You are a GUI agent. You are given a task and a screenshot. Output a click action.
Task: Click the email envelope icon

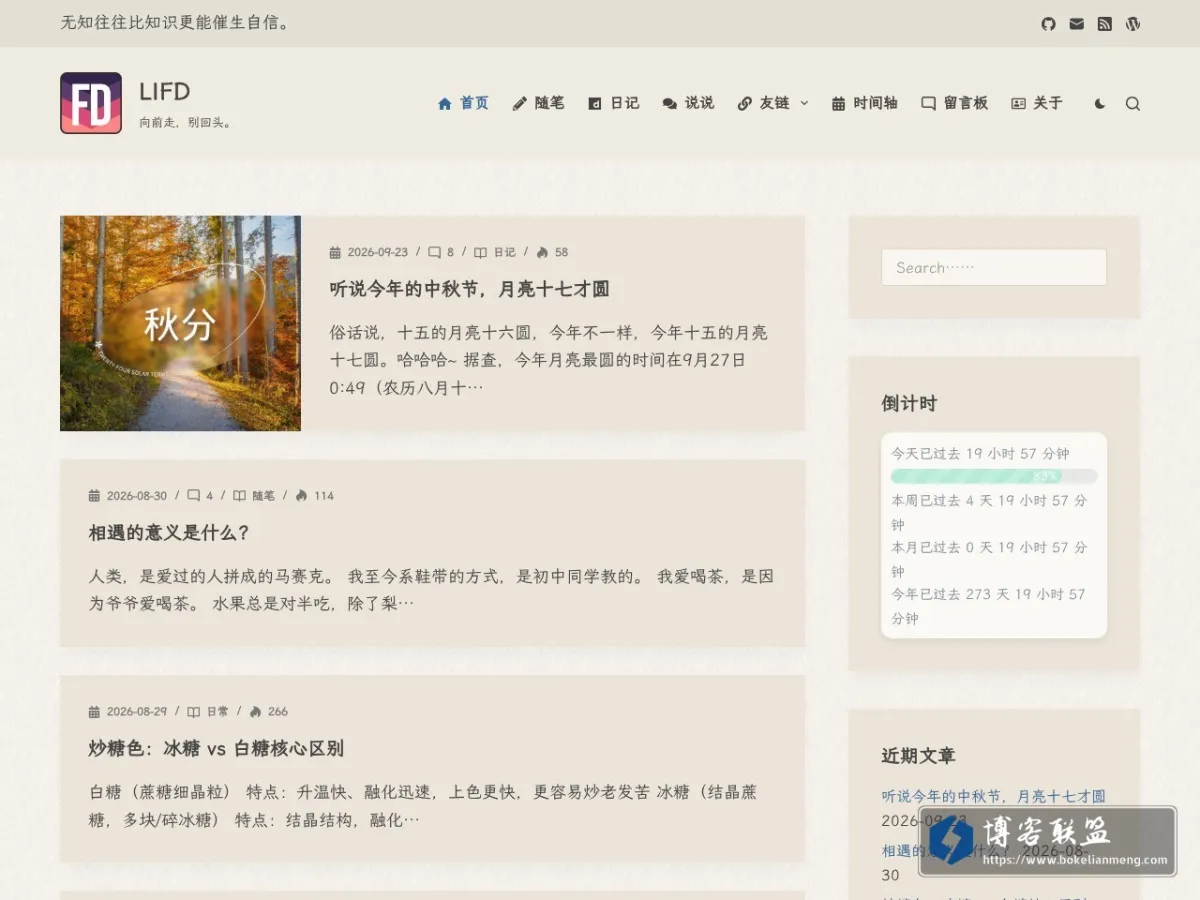click(1076, 23)
